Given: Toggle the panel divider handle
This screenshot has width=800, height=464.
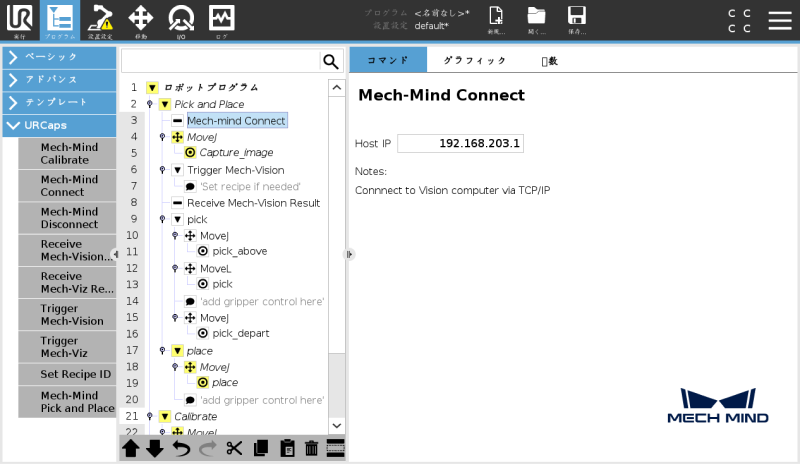Looking at the screenshot, I should point(349,254).
